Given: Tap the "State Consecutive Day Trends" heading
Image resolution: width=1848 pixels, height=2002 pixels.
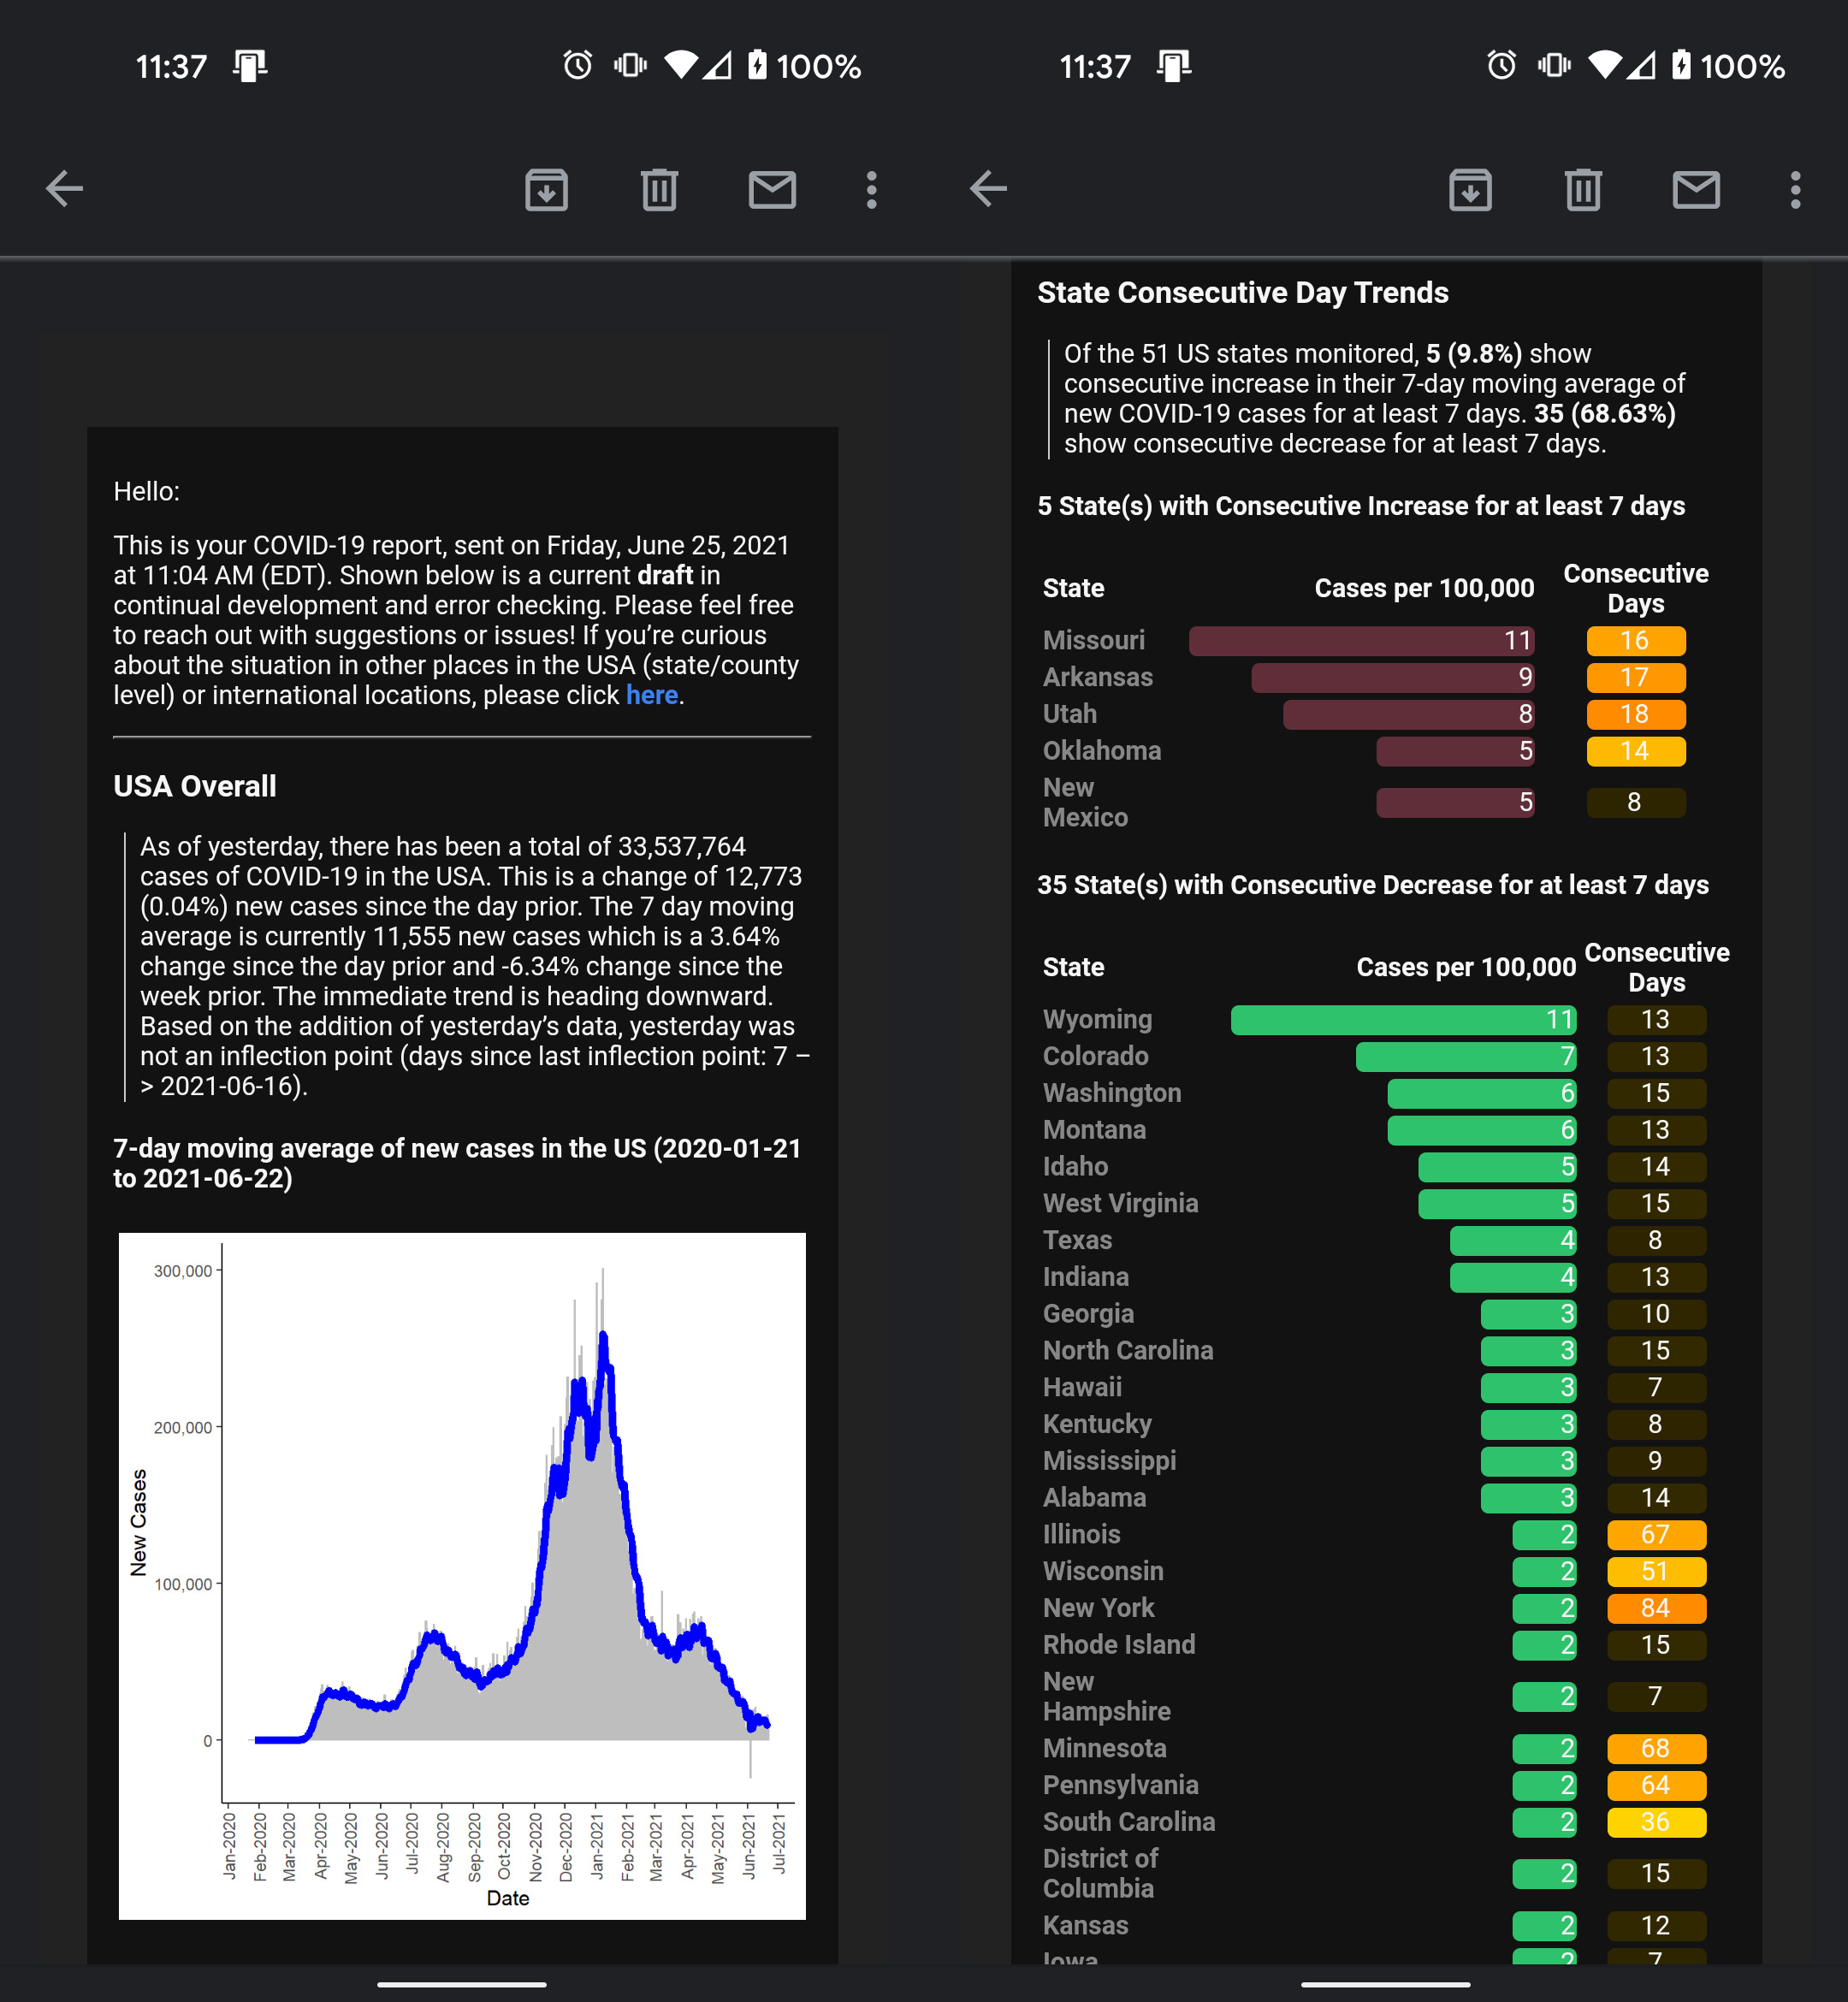Looking at the screenshot, I should point(1243,292).
